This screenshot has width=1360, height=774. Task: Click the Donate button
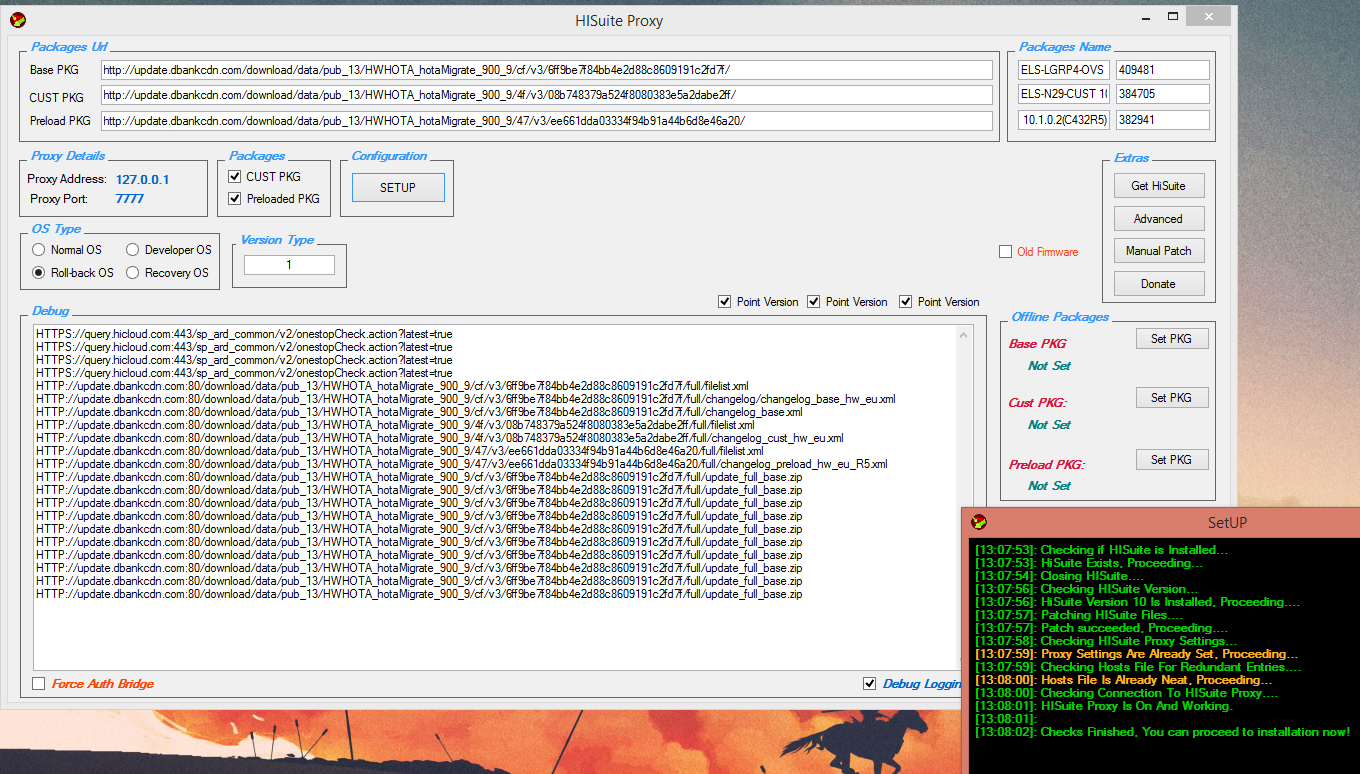pyautogui.click(x=1158, y=283)
